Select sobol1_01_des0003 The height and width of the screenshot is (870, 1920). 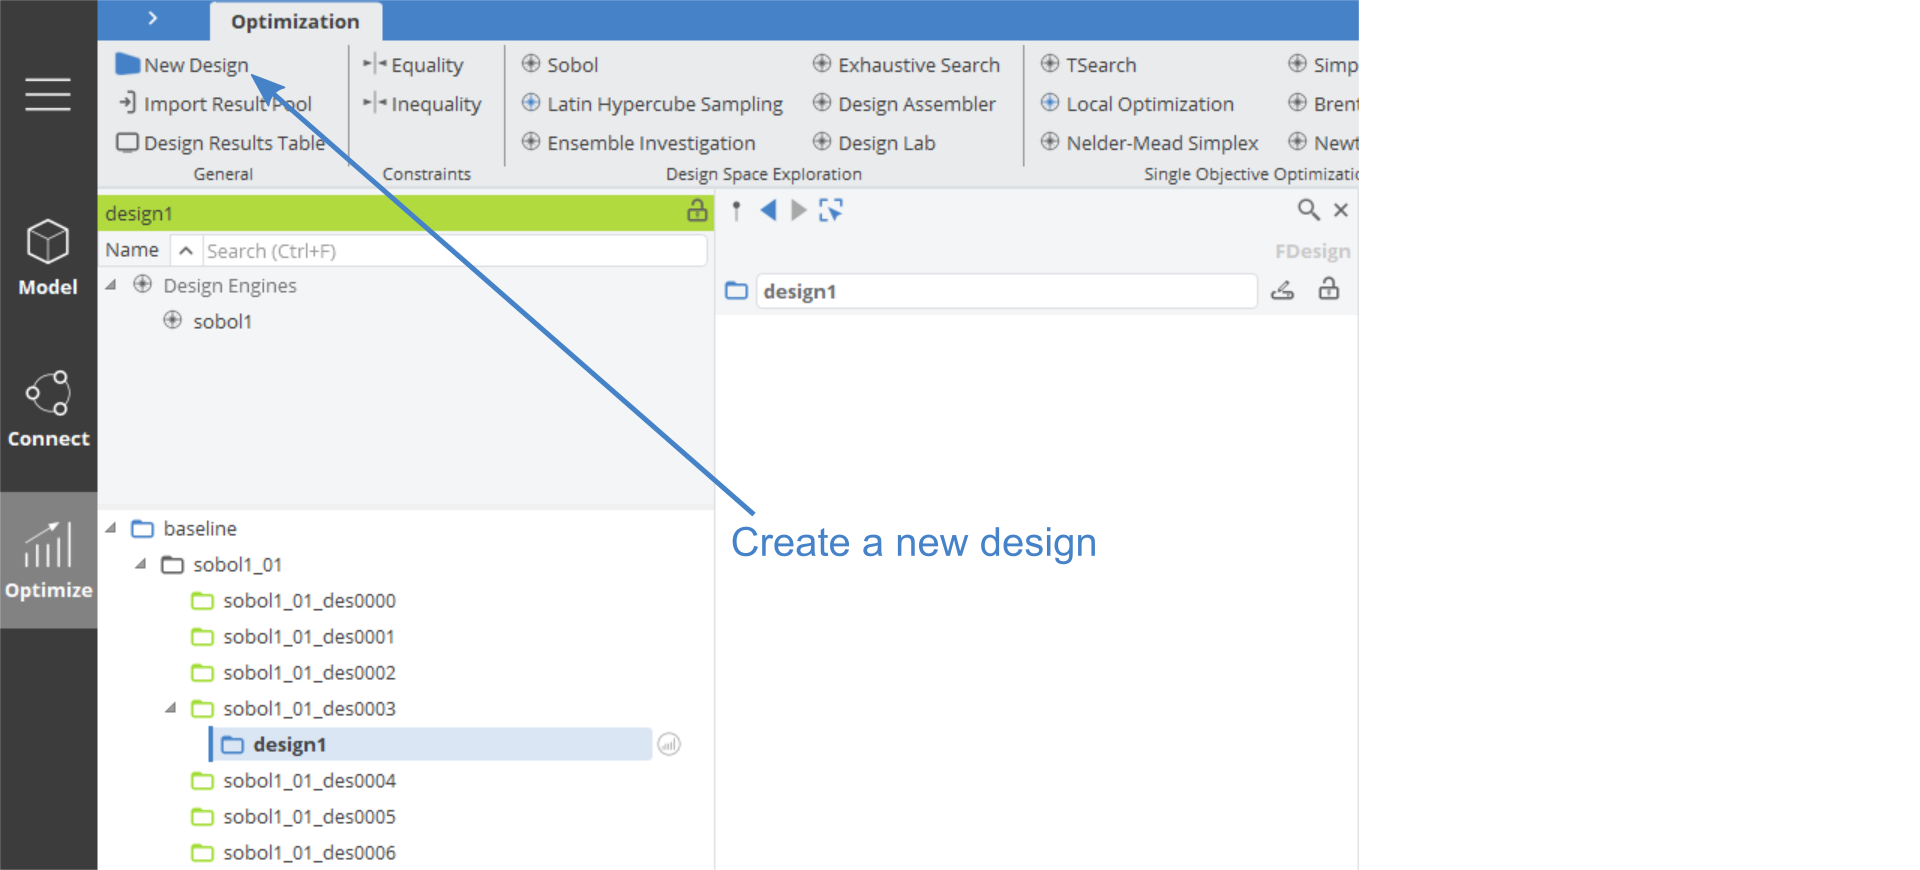click(x=309, y=709)
